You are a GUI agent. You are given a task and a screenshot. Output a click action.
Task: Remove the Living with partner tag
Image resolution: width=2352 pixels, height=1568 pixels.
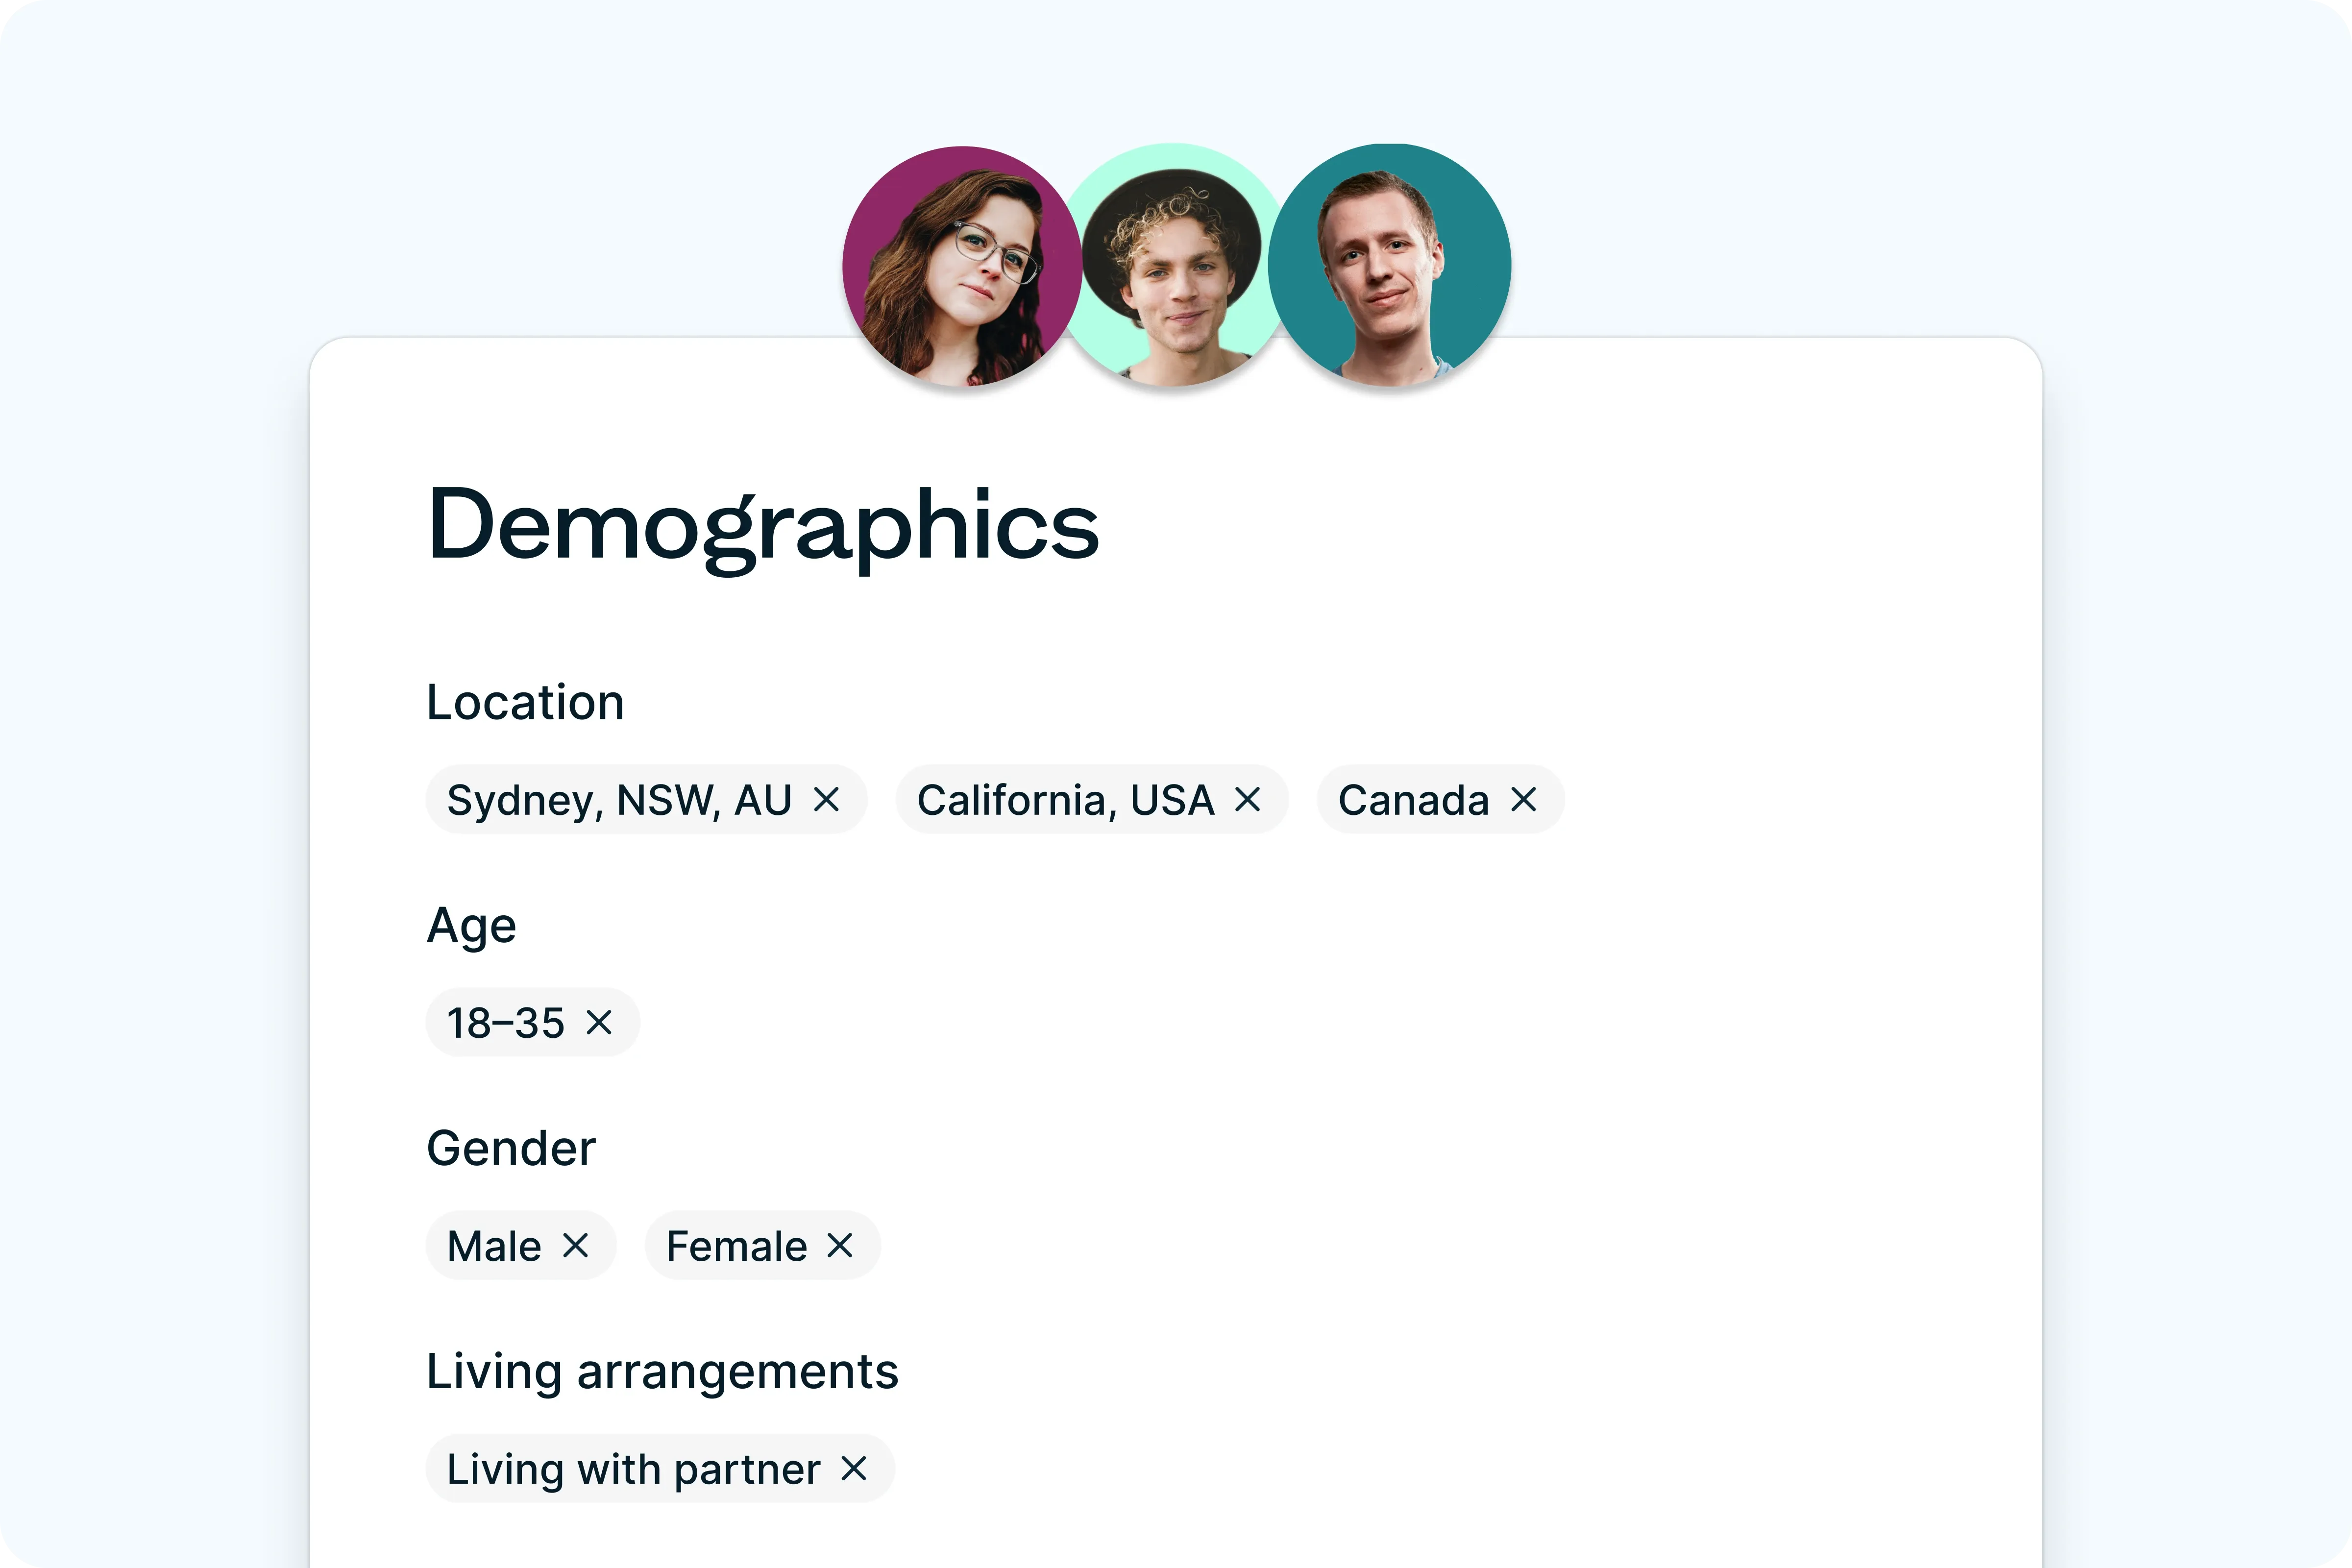(x=854, y=1469)
